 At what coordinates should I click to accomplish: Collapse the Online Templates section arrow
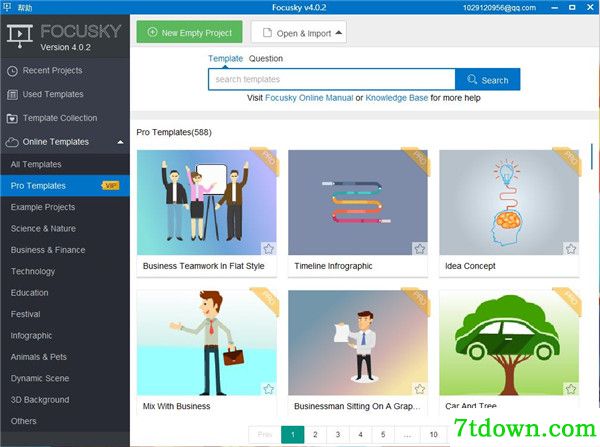click(x=120, y=142)
